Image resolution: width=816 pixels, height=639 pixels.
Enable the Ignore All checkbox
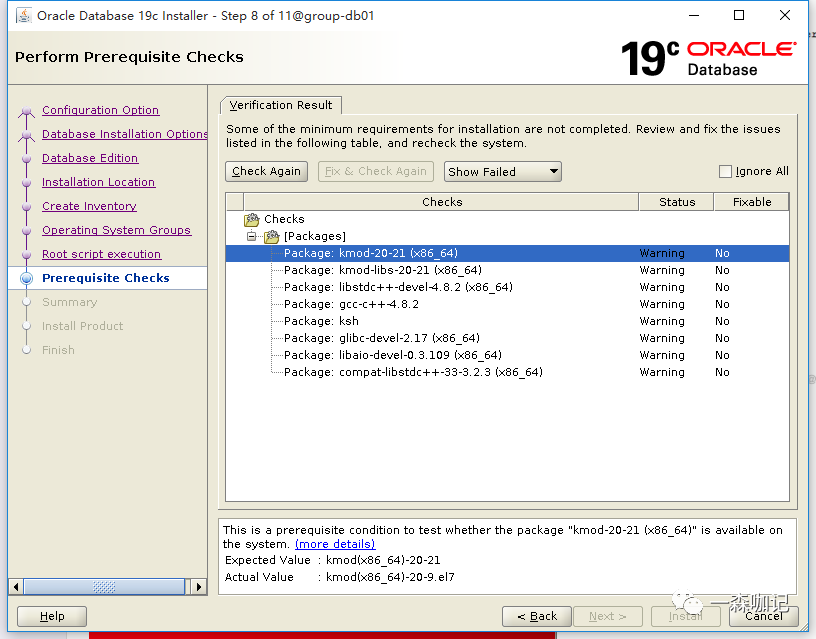(x=725, y=171)
